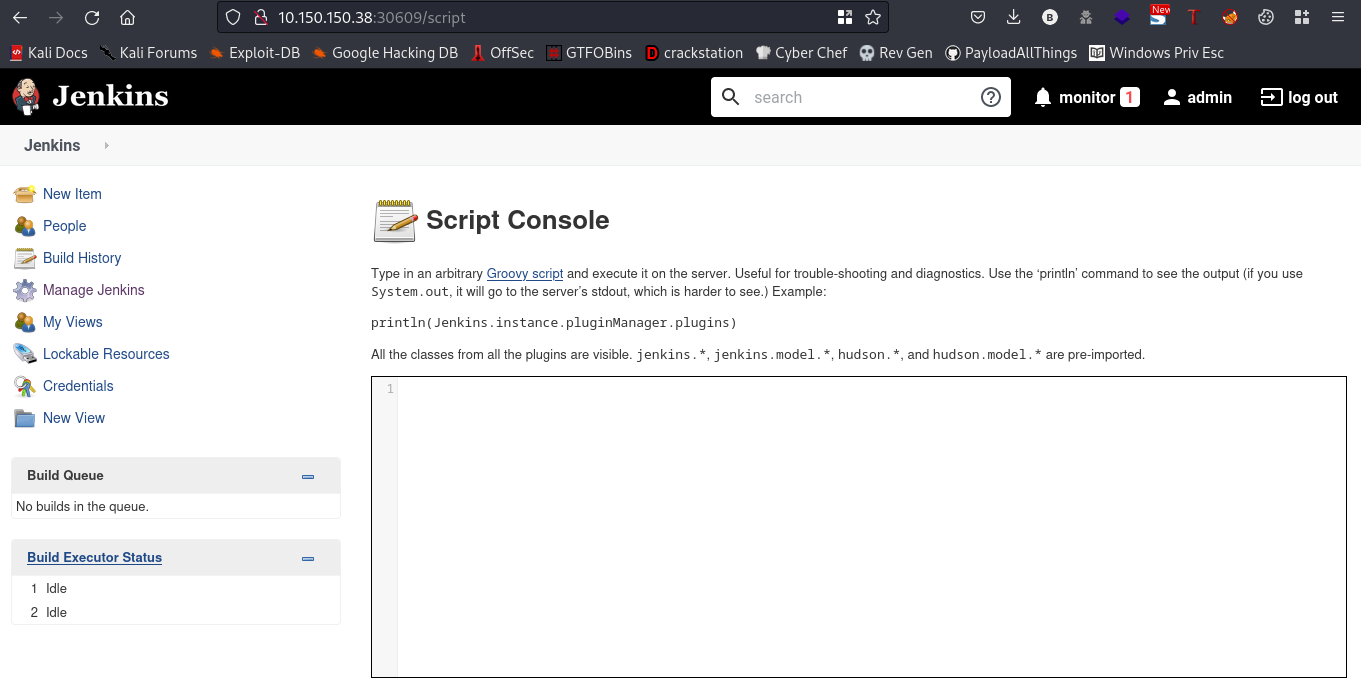Open the OffSec bookmark
Image resolution: width=1361 pixels, height=688 pixels.
click(x=503, y=53)
